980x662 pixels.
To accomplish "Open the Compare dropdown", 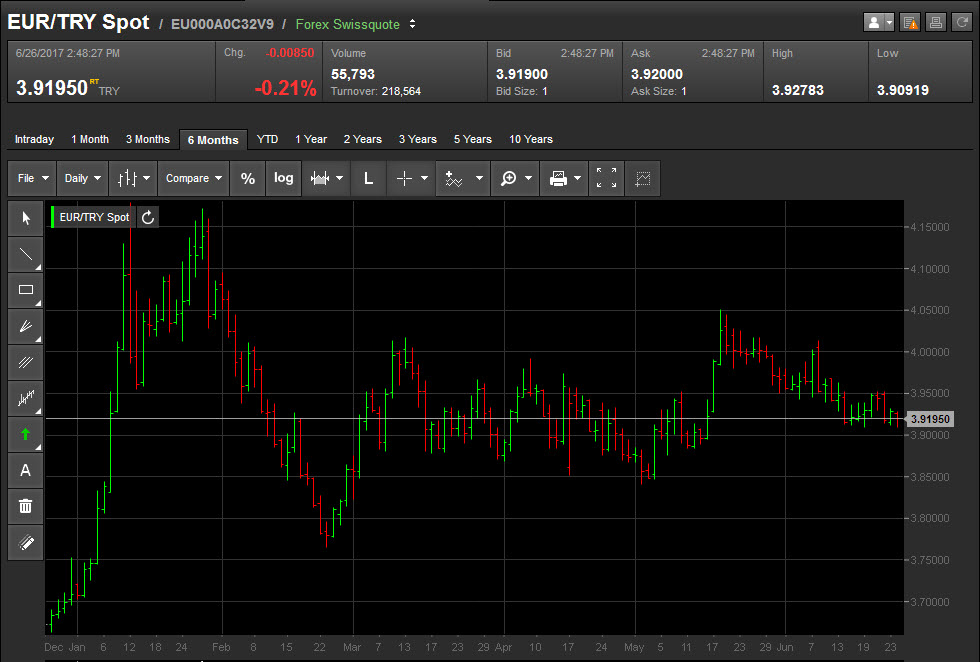I will tap(193, 178).
